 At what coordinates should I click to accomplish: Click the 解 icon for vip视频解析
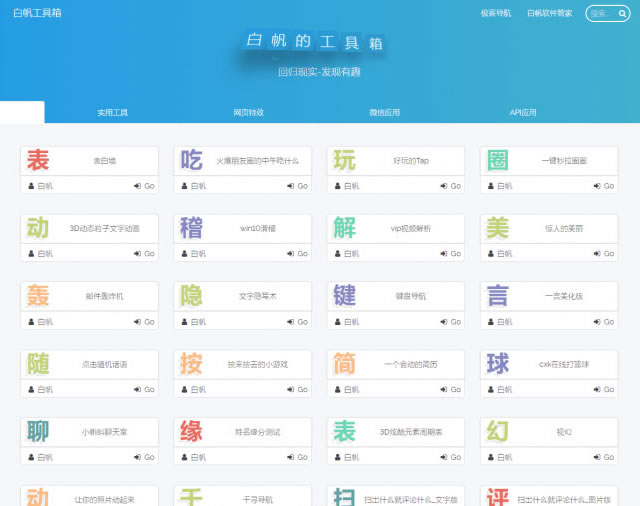(x=344, y=228)
